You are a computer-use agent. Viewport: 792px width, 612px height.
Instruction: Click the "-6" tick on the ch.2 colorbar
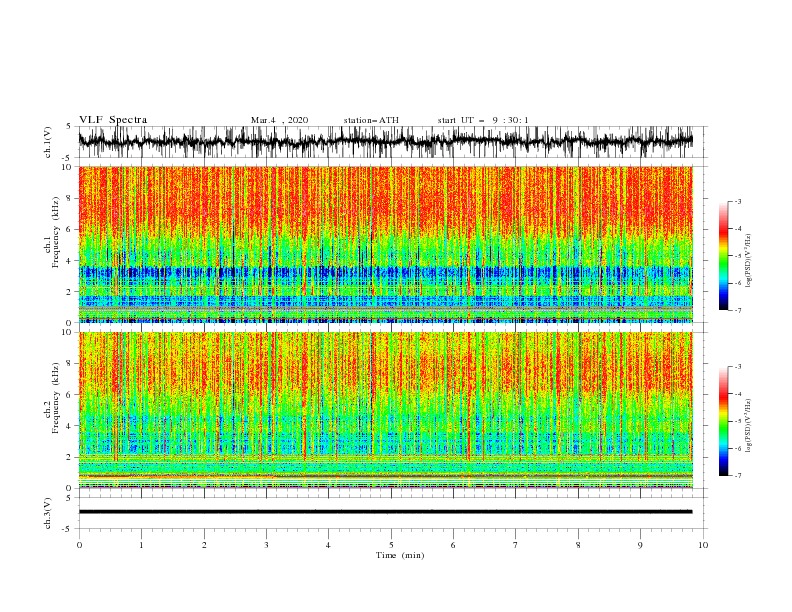point(737,448)
